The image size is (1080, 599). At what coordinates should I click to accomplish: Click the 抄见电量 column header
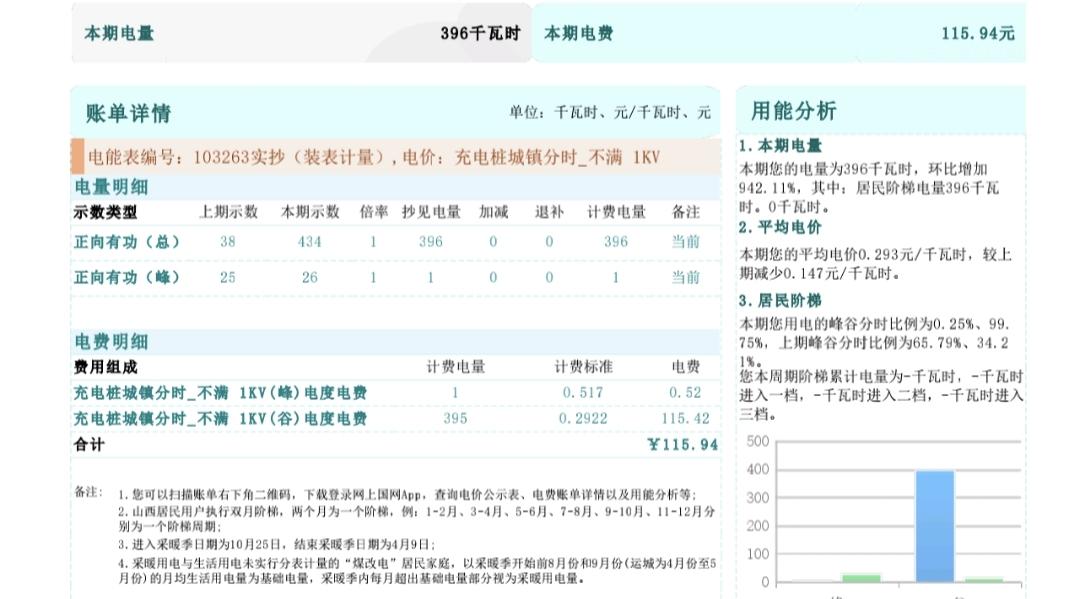click(431, 212)
